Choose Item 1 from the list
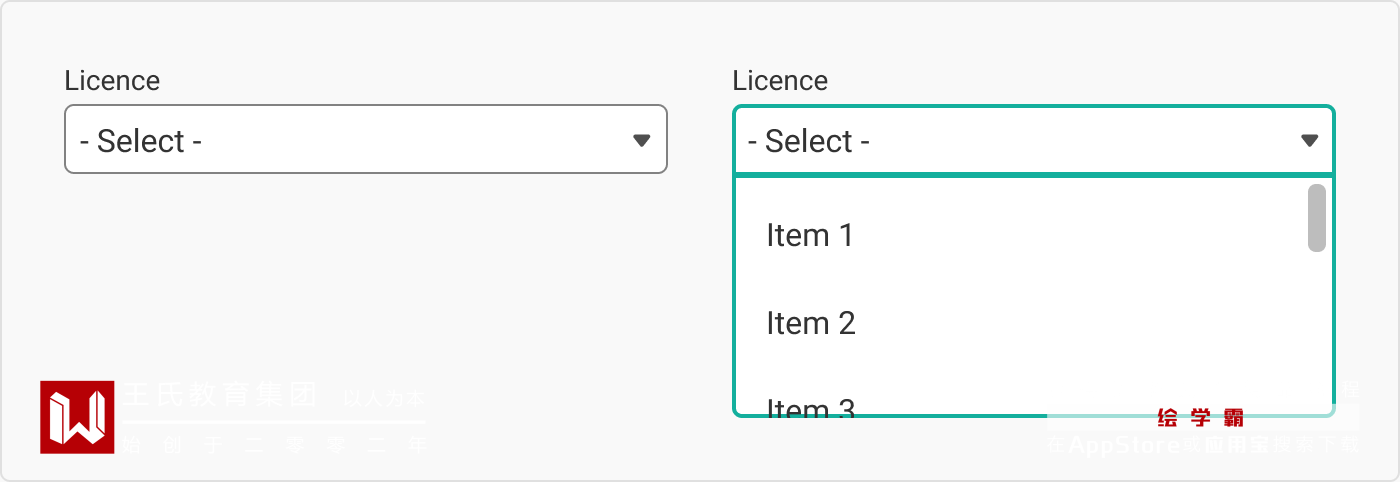Viewport: 1400px width, 482px height. tap(810, 235)
